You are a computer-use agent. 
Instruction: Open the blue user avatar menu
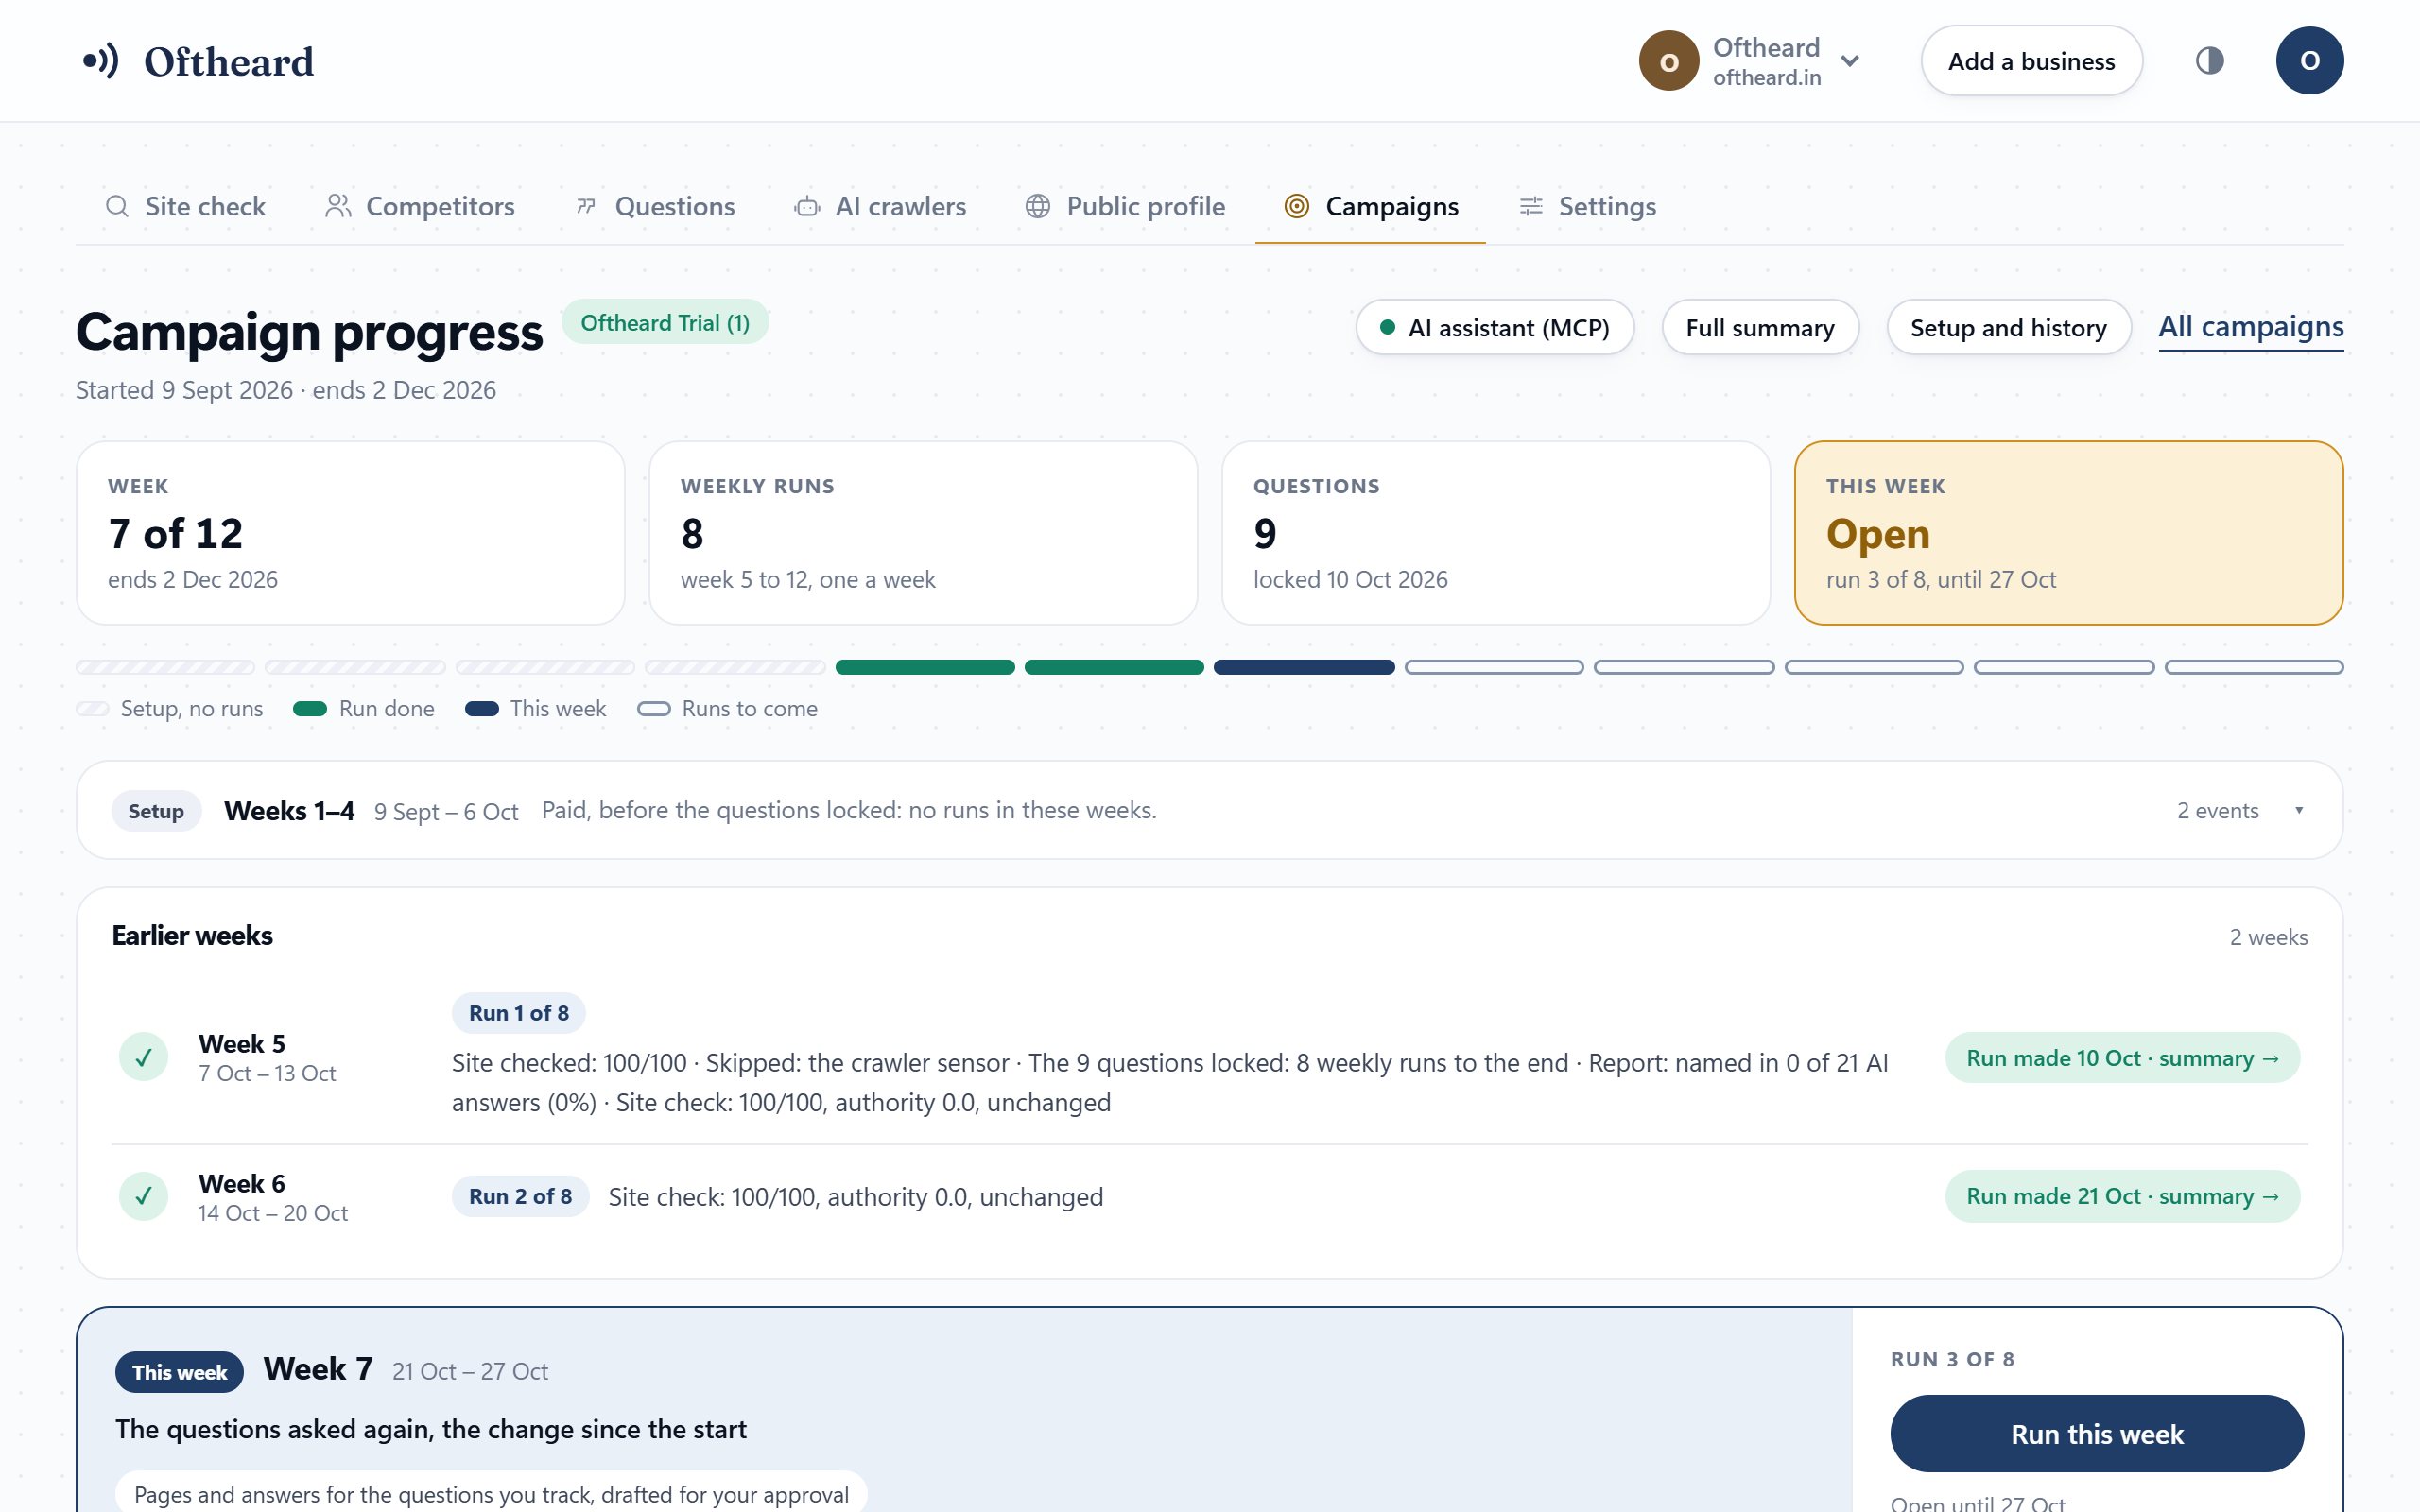tap(2309, 61)
